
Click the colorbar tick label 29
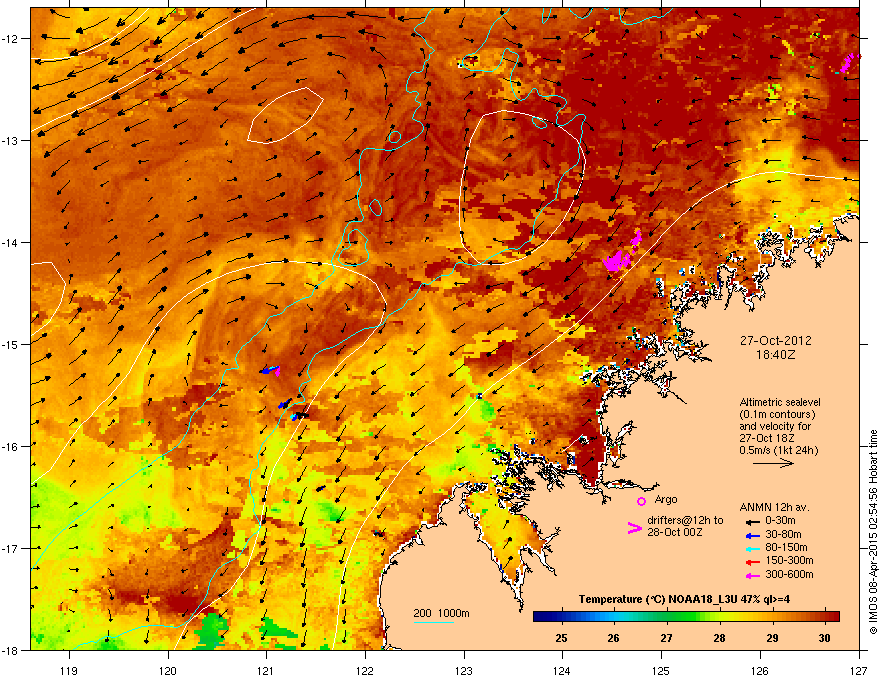[x=772, y=638]
